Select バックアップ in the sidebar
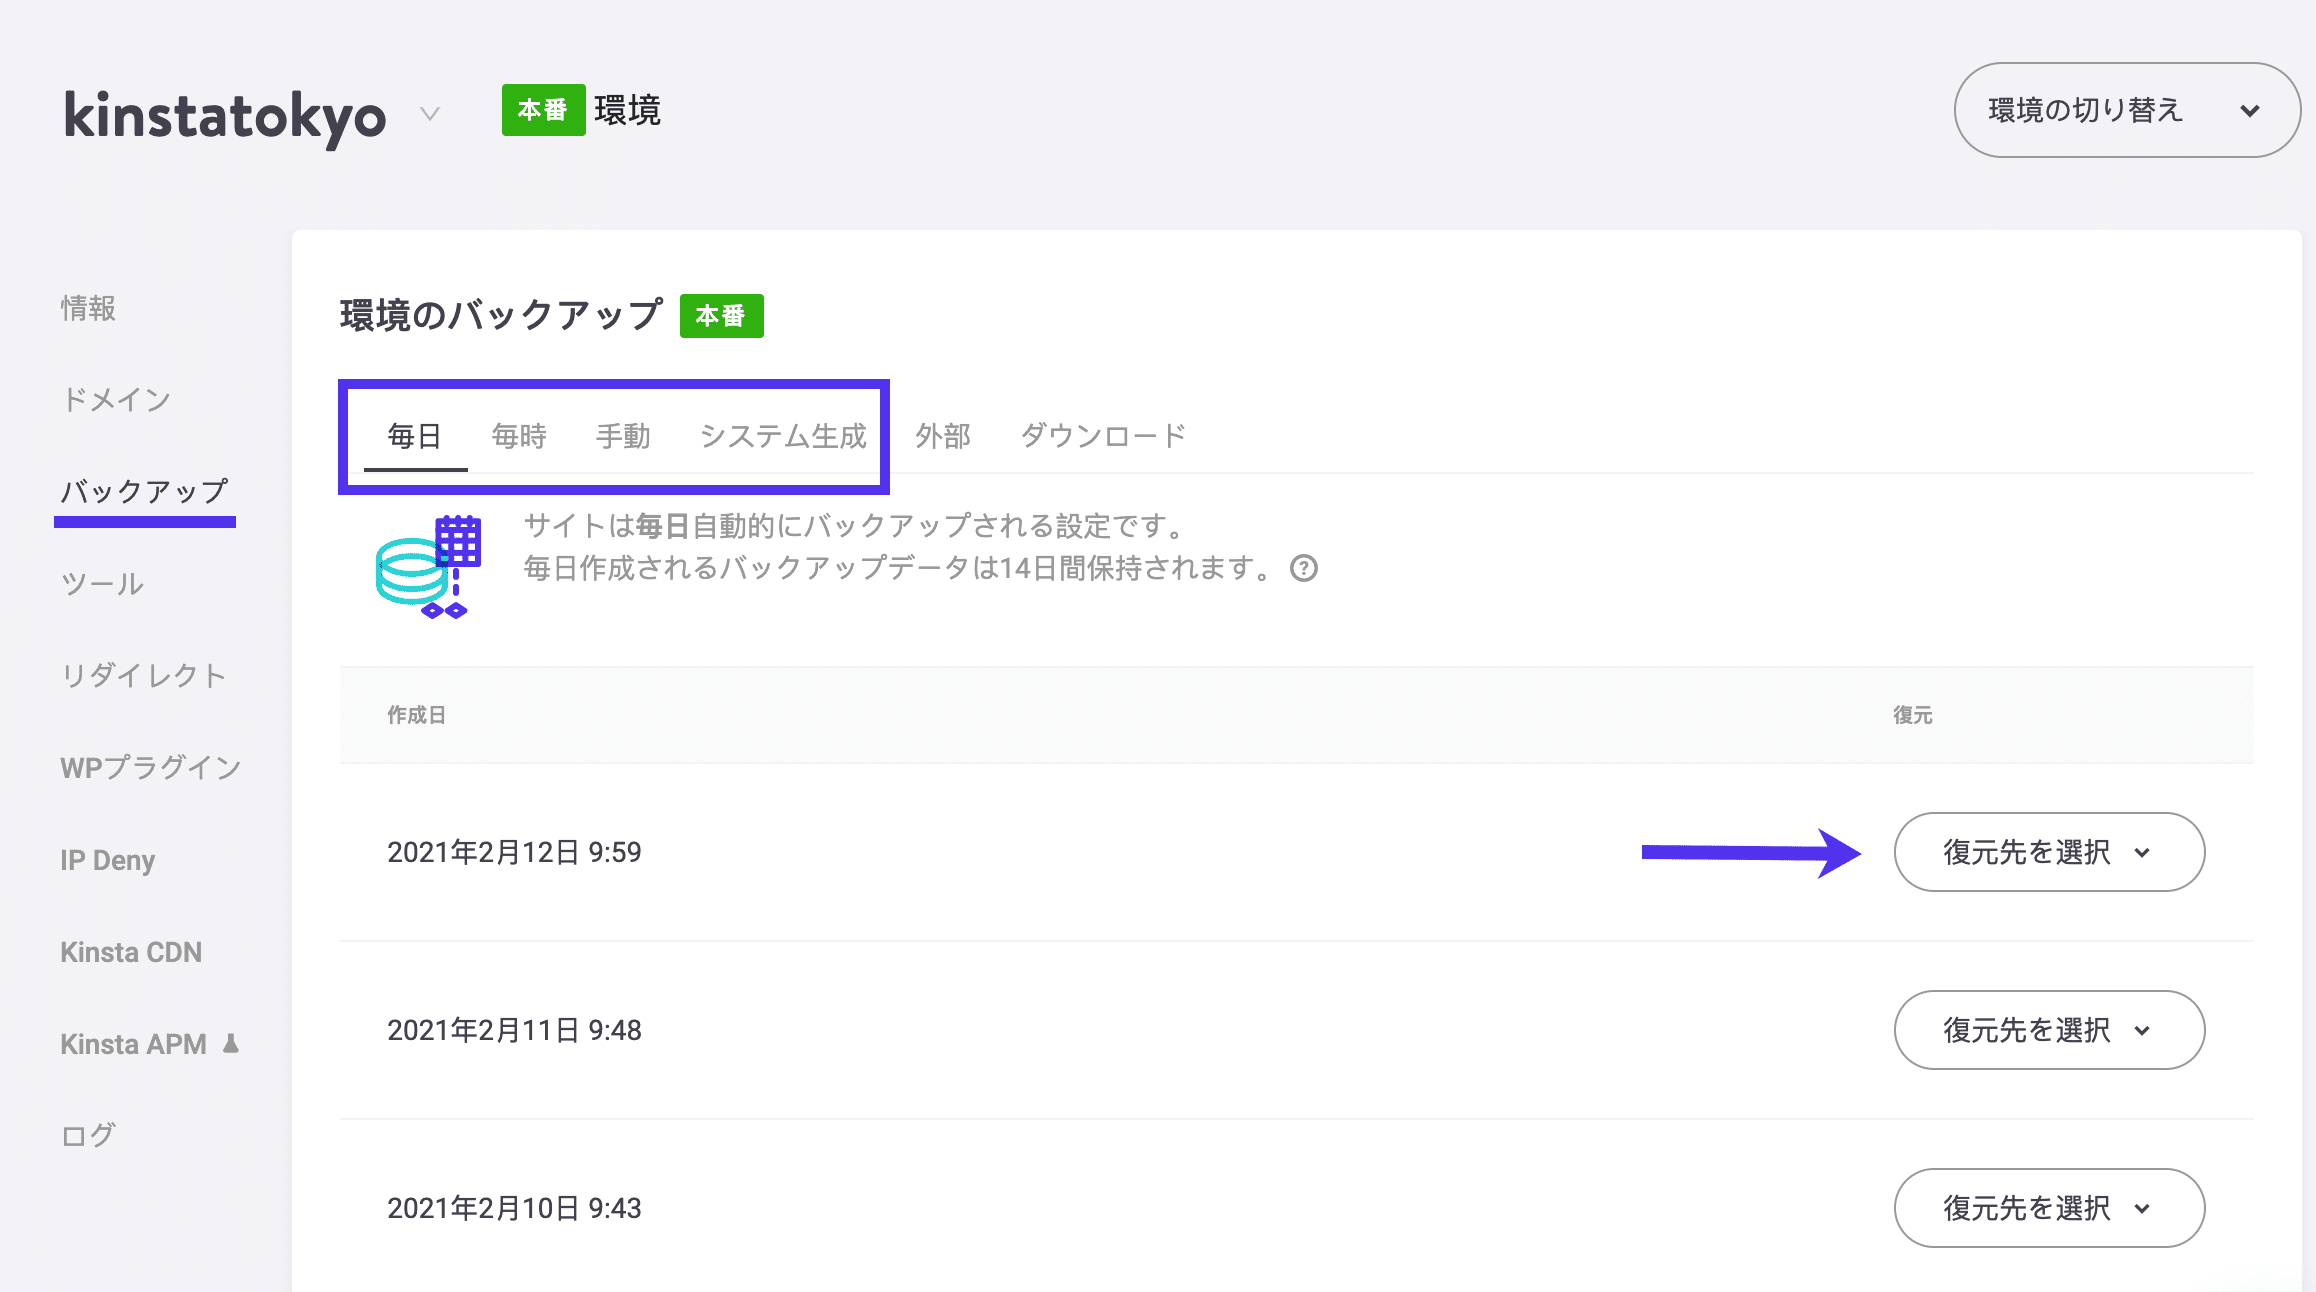 click(x=145, y=491)
